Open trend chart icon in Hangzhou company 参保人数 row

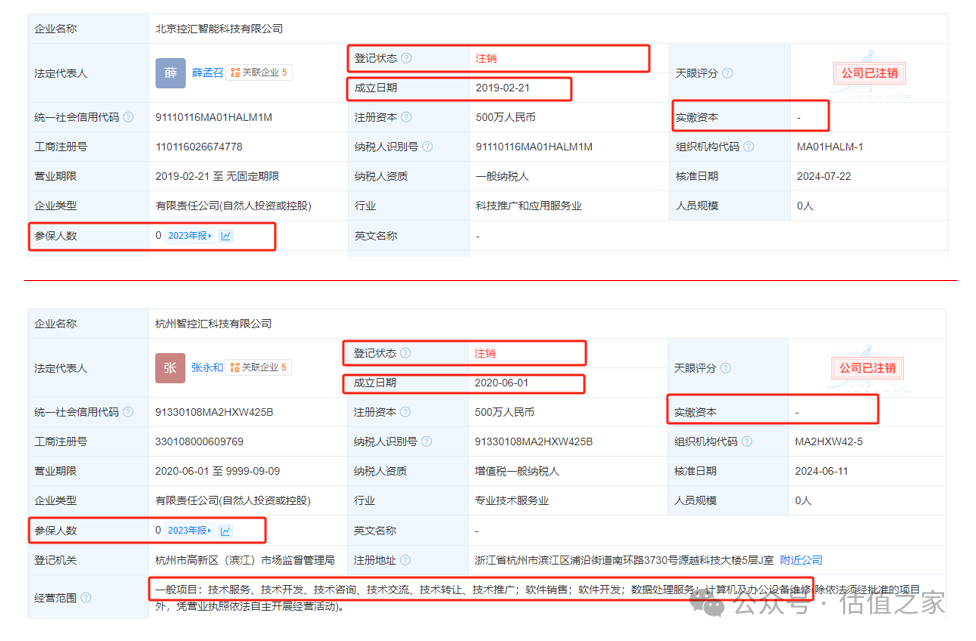[x=225, y=531]
